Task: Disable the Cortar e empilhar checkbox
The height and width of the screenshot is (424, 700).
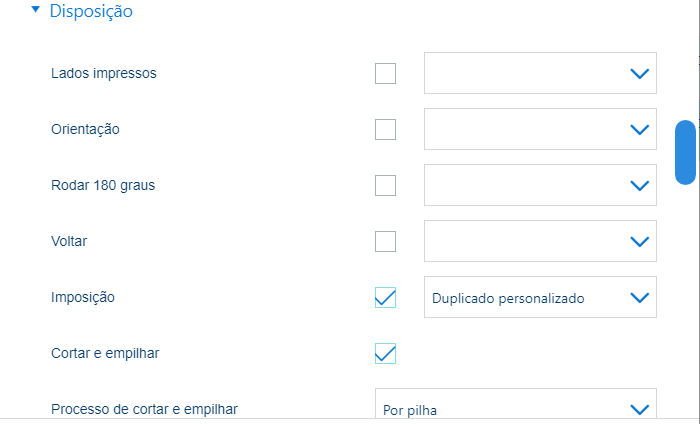Action: [385, 353]
